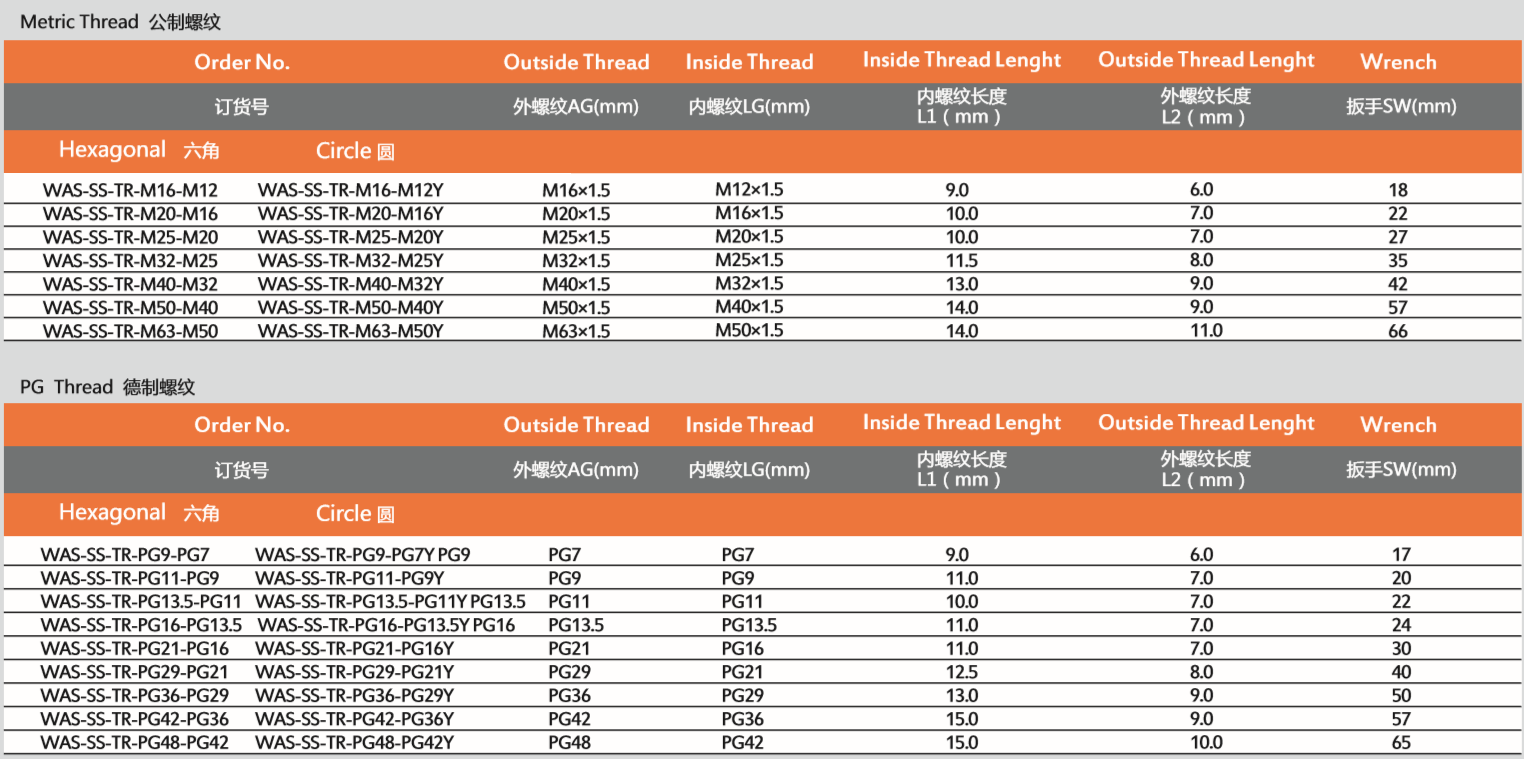
Task: Click wrench size 65
Action: (x=1401, y=743)
